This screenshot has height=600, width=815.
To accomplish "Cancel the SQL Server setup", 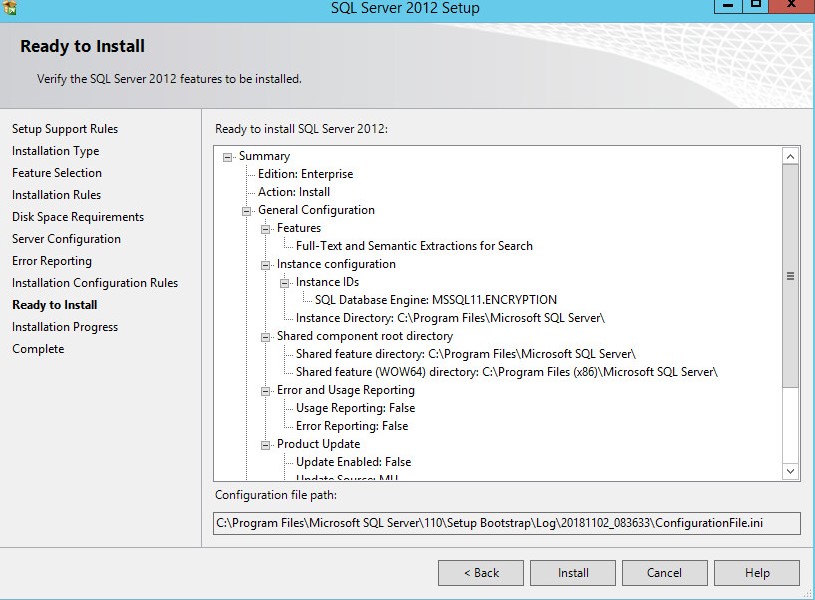I will click(x=665, y=573).
